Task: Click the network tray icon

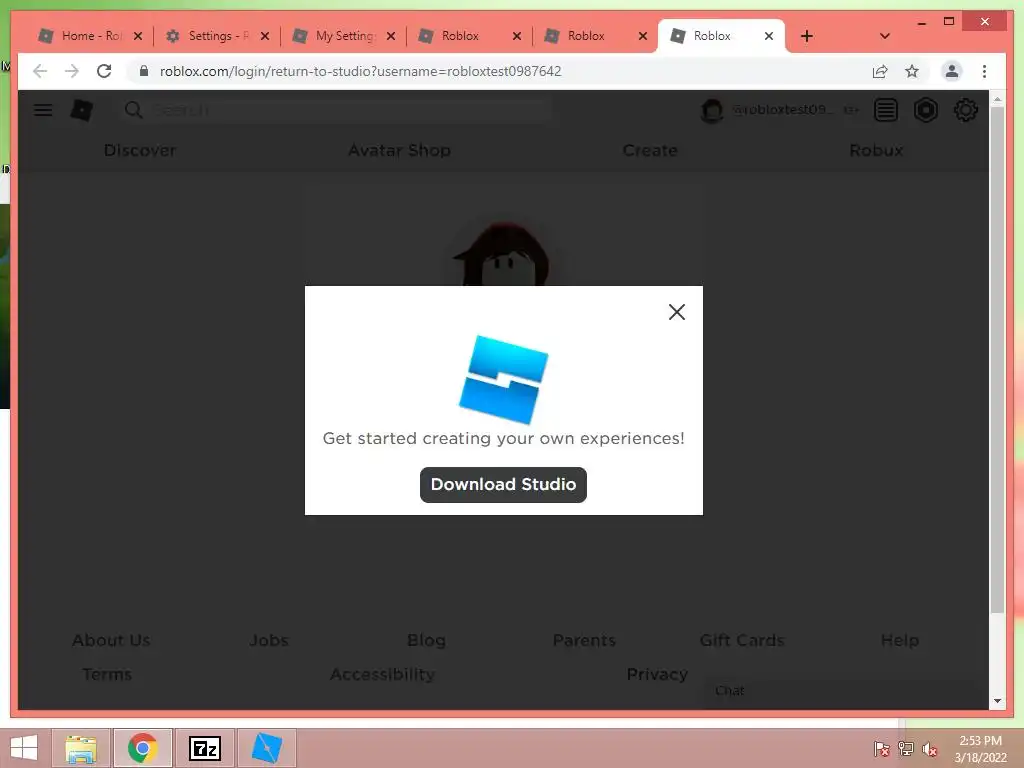Action: (906, 749)
